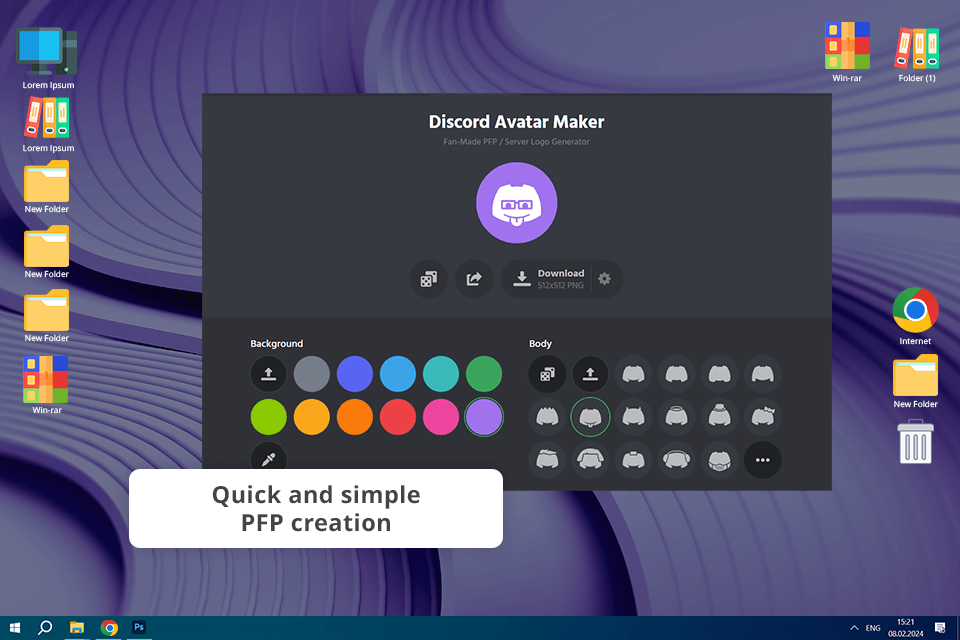Click the purple avatar preview image
960x640 pixels.
coord(517,203)
